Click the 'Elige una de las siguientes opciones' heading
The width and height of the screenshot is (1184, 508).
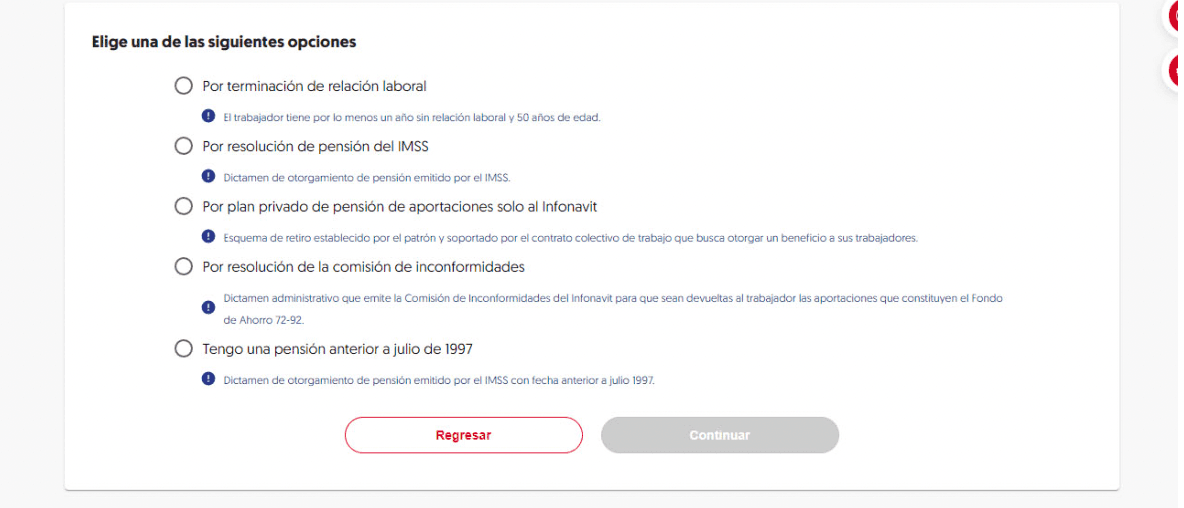224,42
